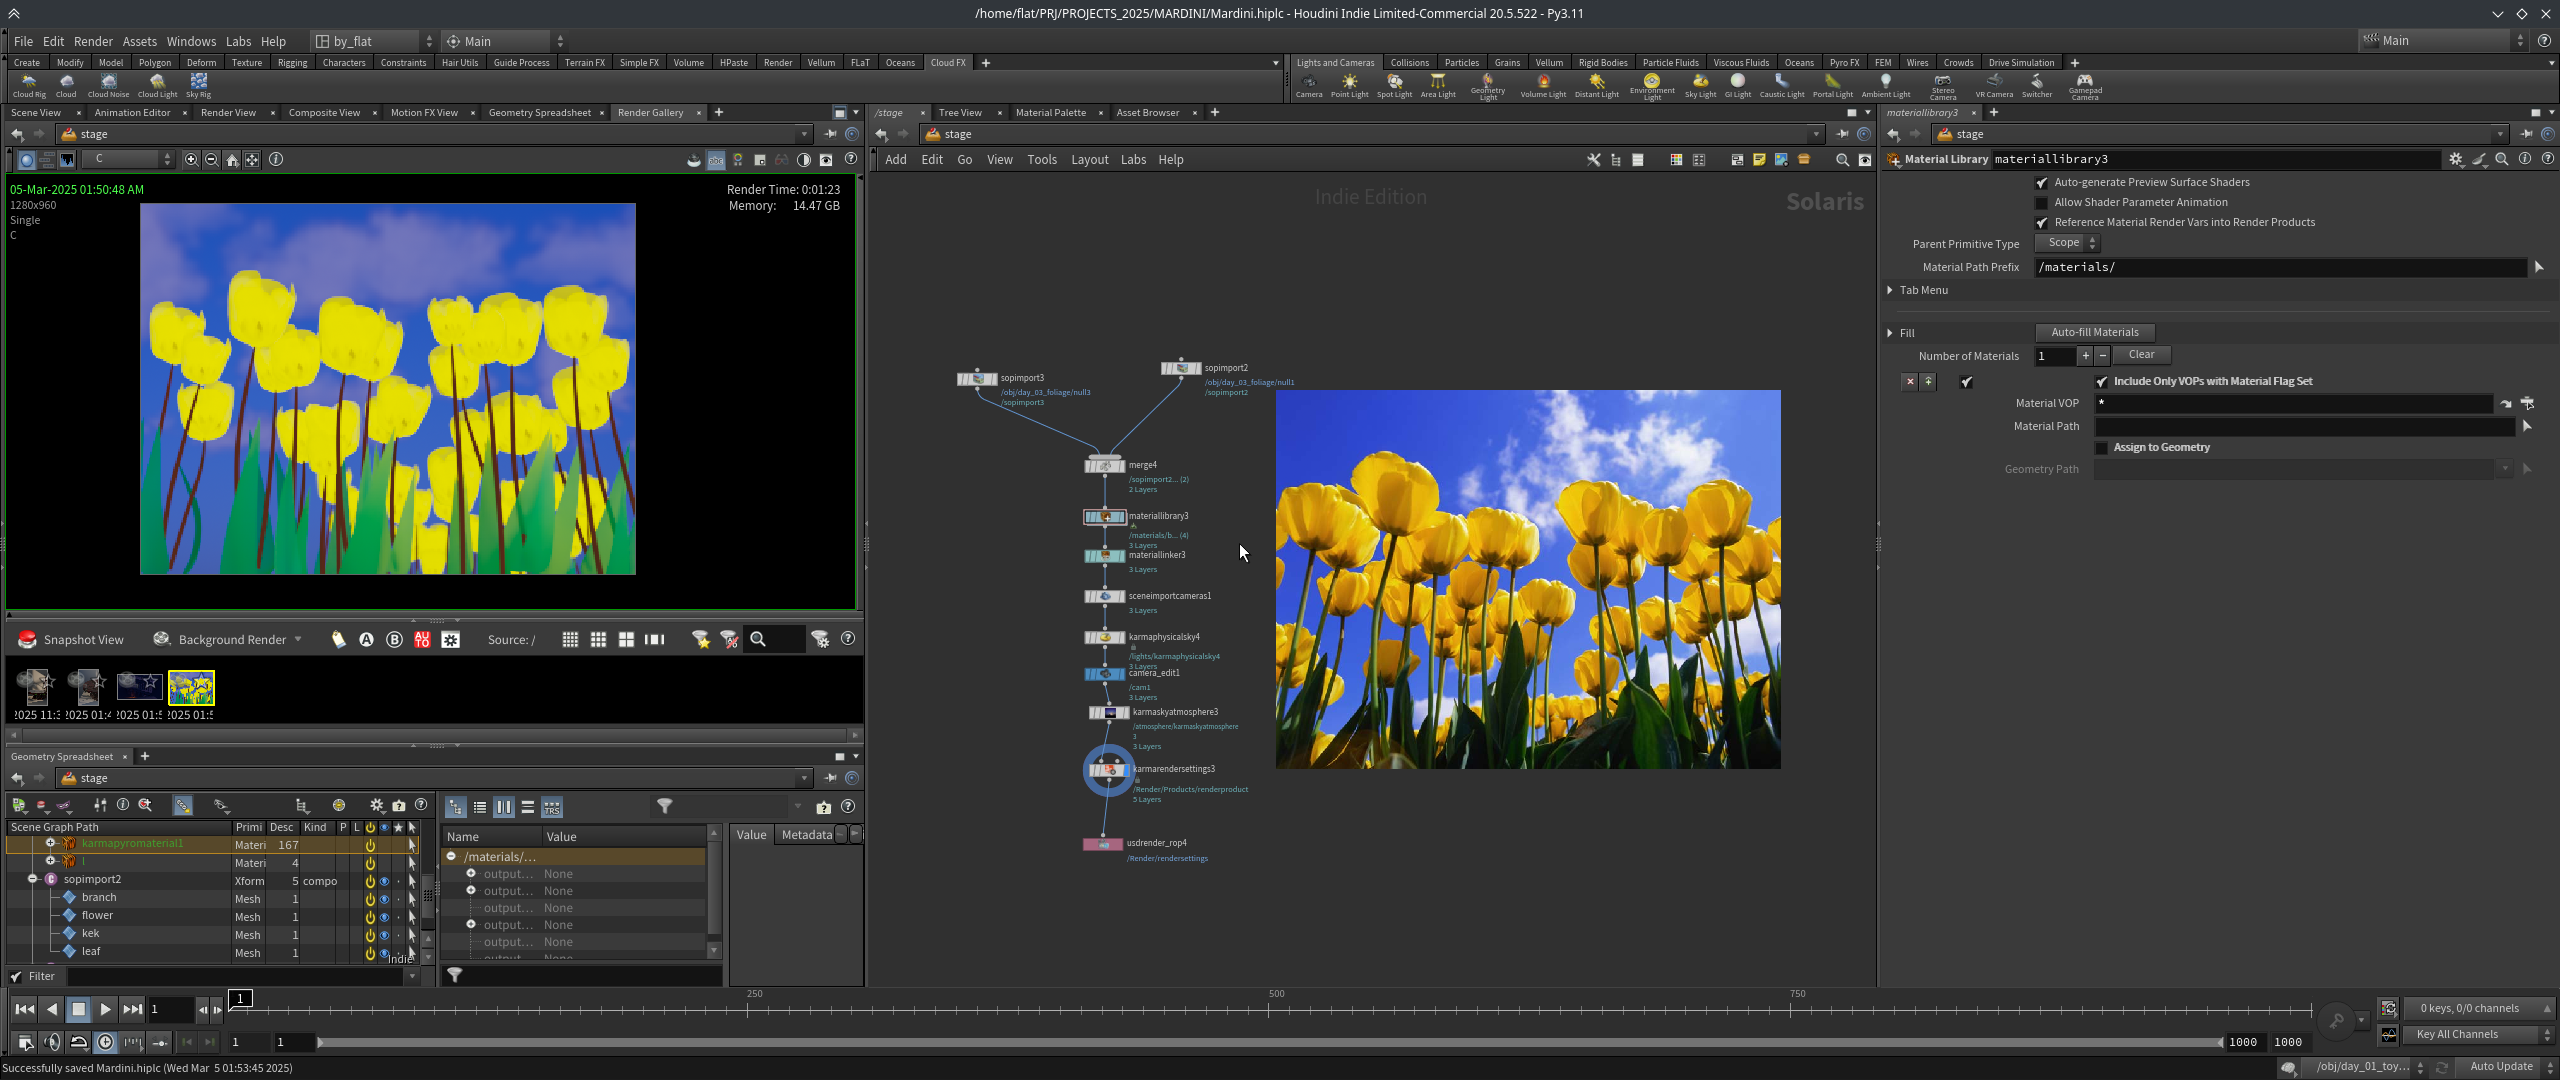
Task: Switch to the Material Palette tab
Action: 1050,113
